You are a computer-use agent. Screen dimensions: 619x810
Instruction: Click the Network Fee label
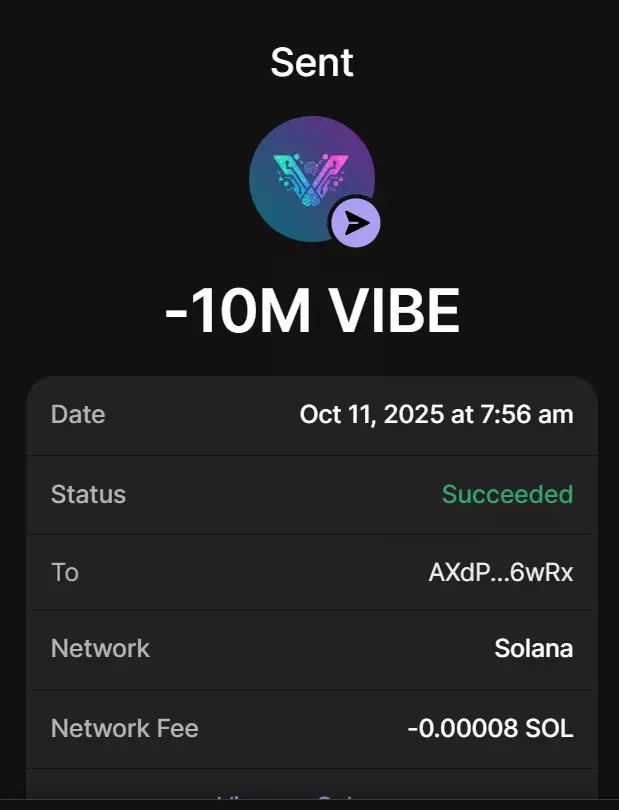point(124,728)
